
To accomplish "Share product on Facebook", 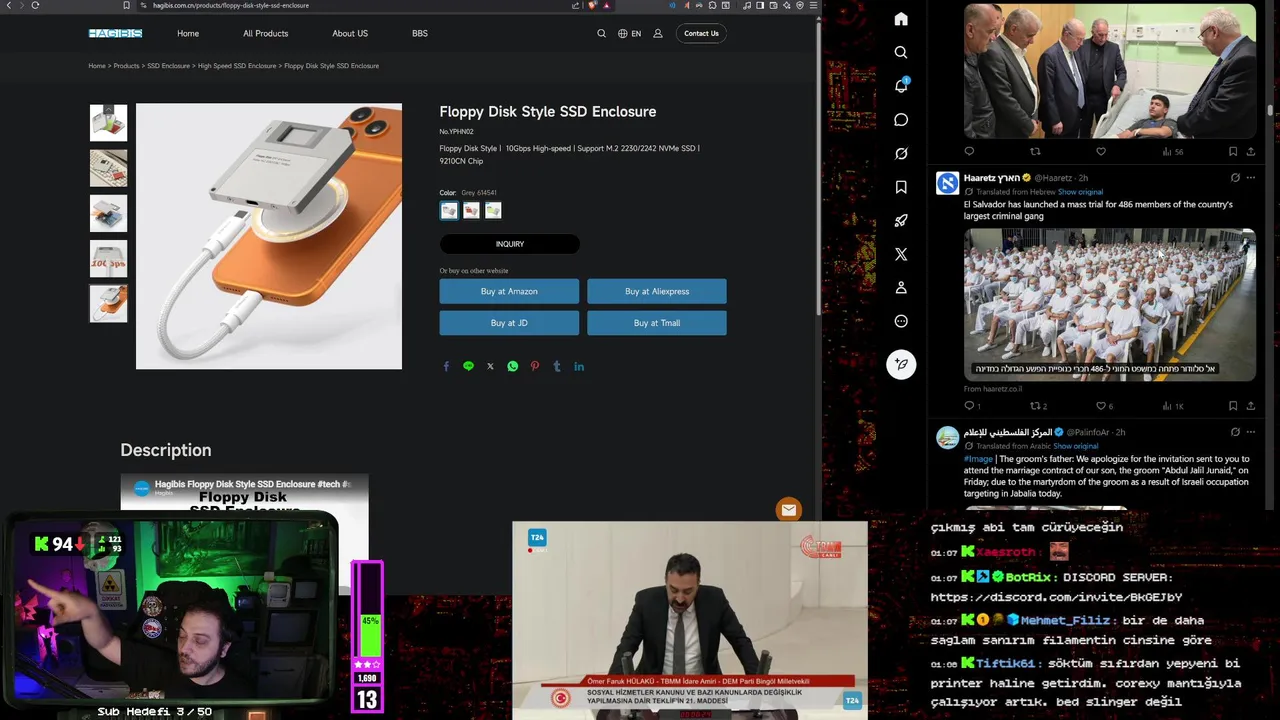I will pos(446,366).
